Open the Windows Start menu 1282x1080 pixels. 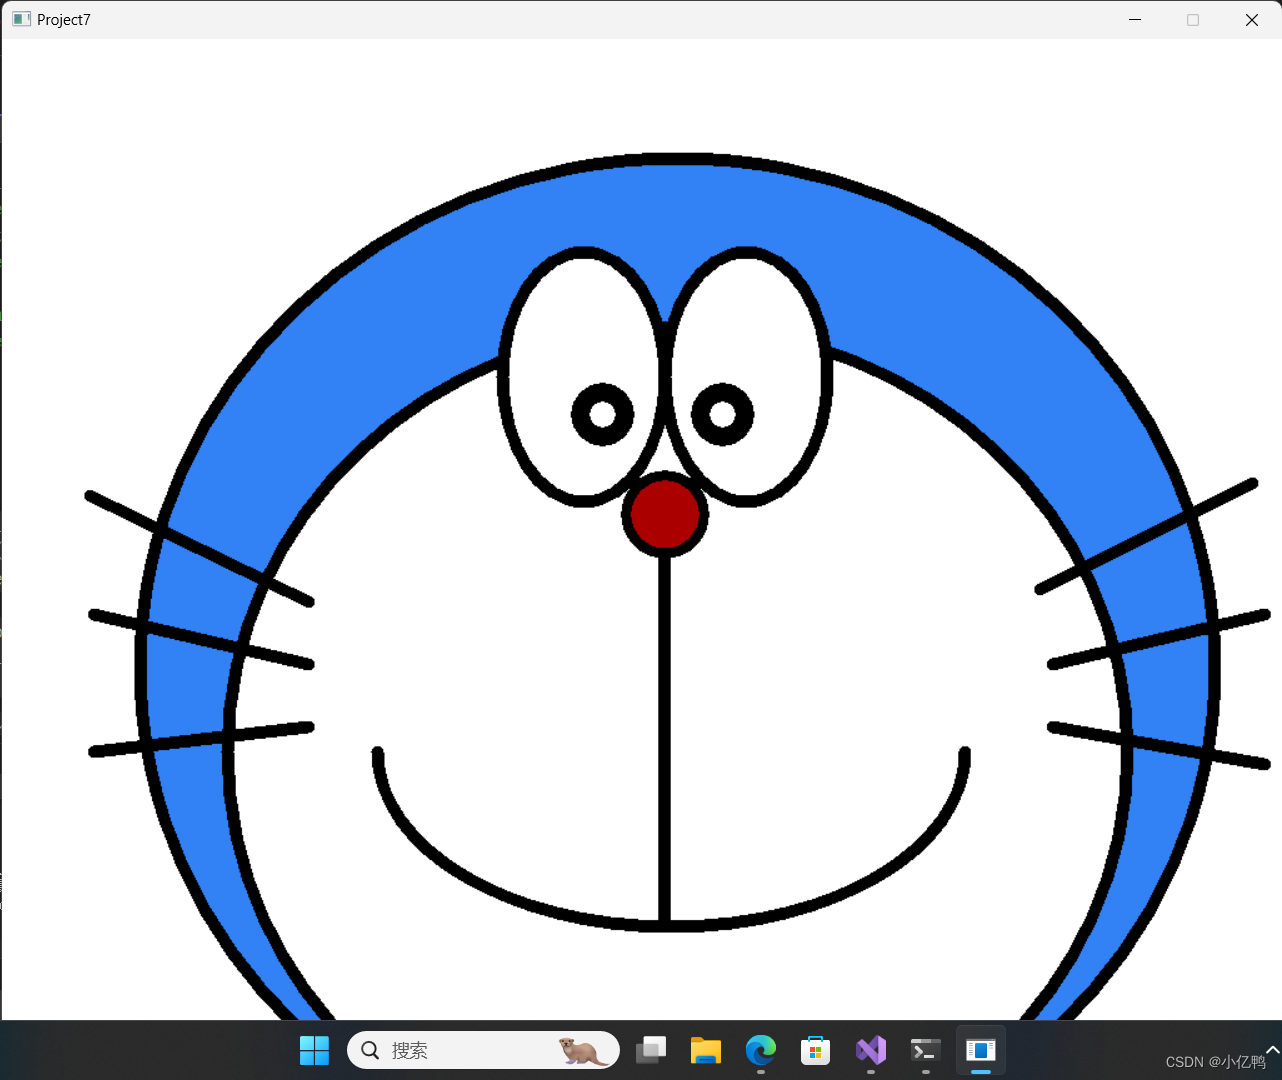[314, 1050]
